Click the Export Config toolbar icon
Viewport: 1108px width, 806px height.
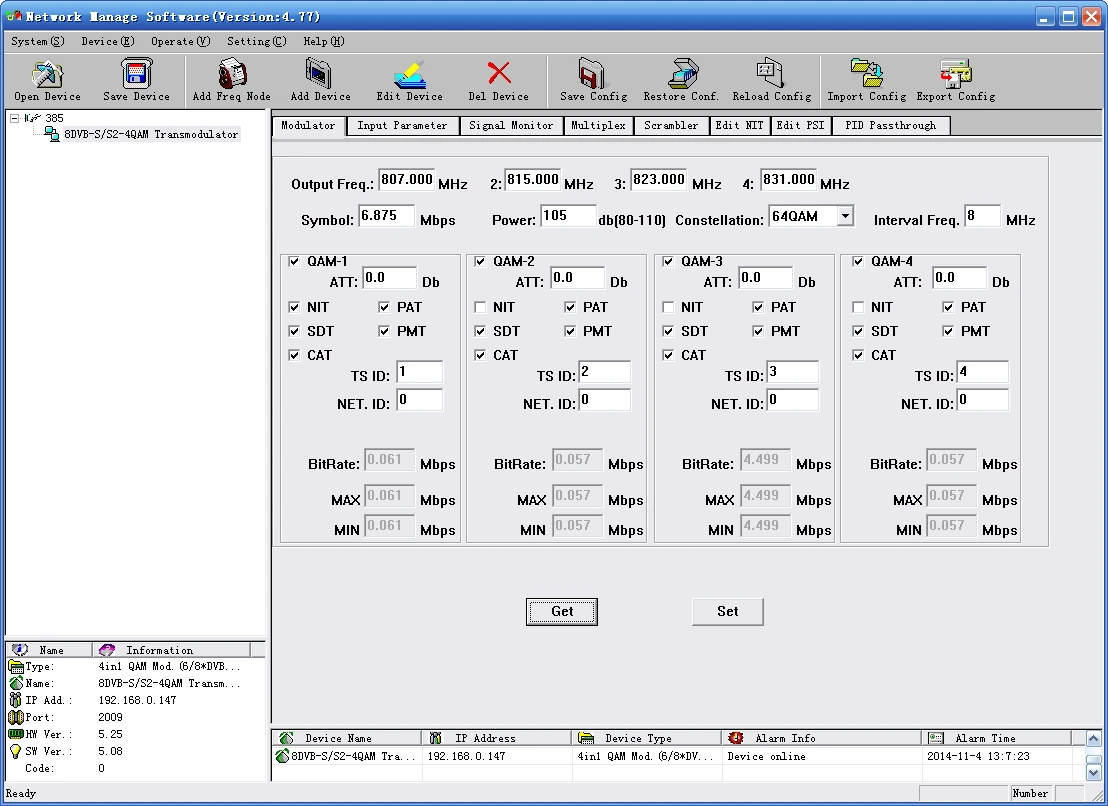click(955, 75)
